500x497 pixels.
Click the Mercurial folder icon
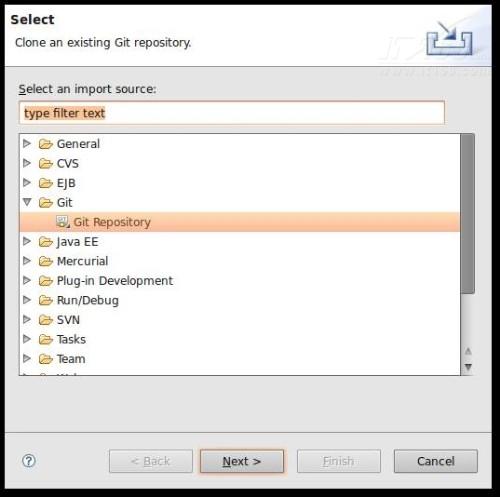pos(46,261)
